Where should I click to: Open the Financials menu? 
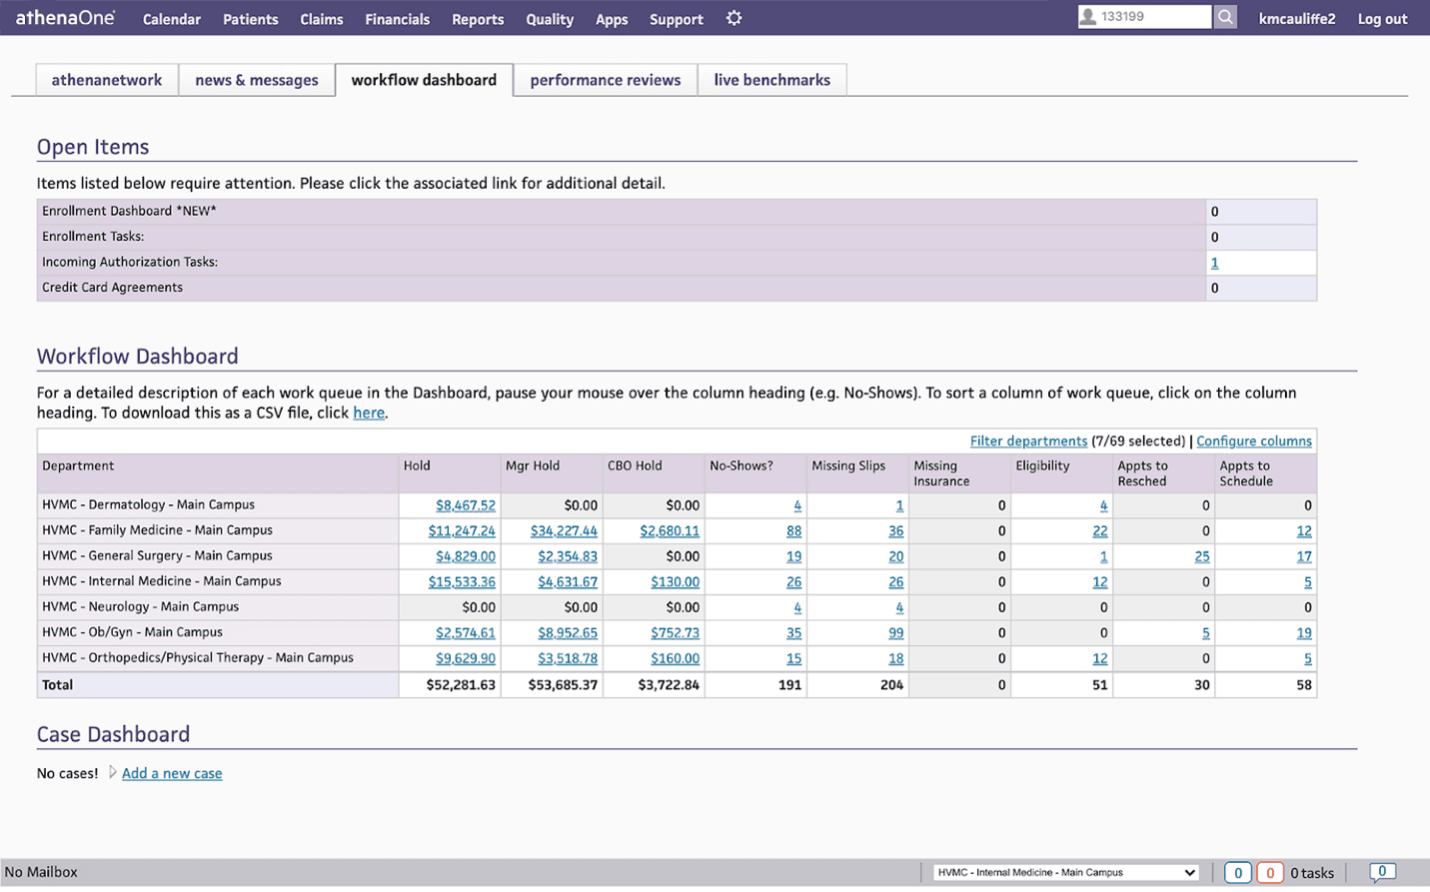(x=397, y=18)
